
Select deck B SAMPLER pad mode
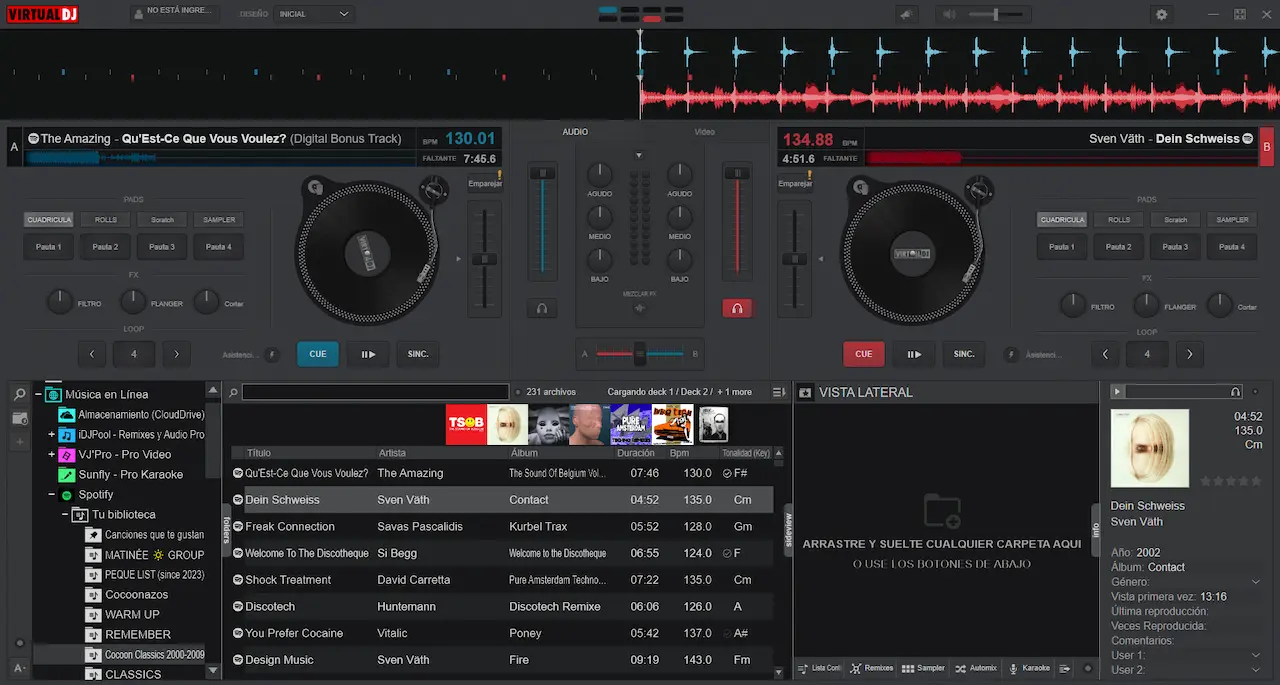(x=1233, y=220)
